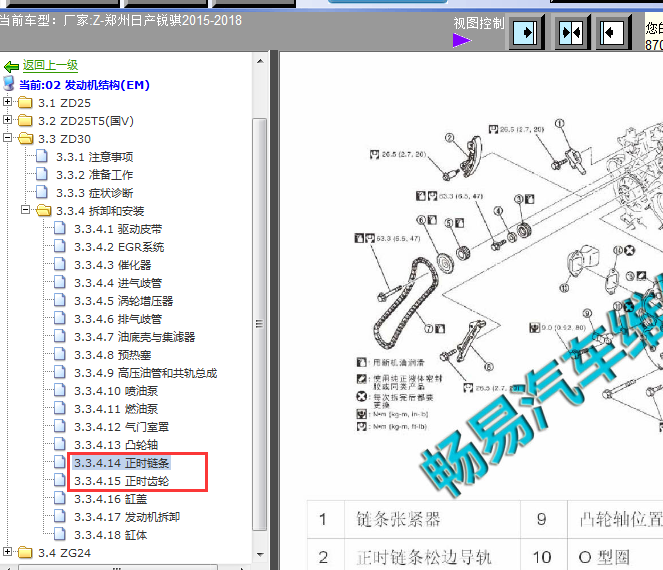
Task: Open 3.3.4.18 缸体 page
Action: 110,535
